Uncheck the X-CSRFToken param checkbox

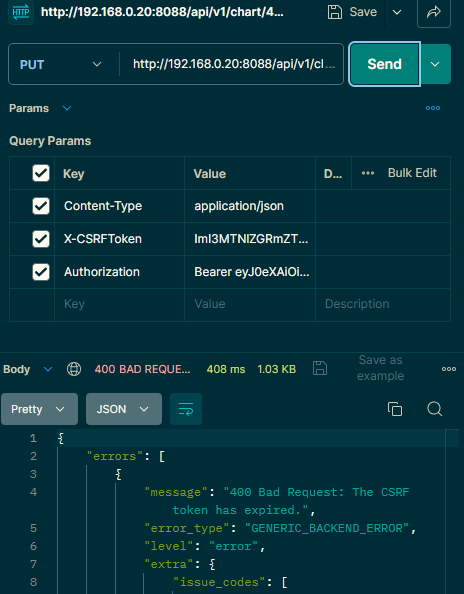click(x=41, y=239)
